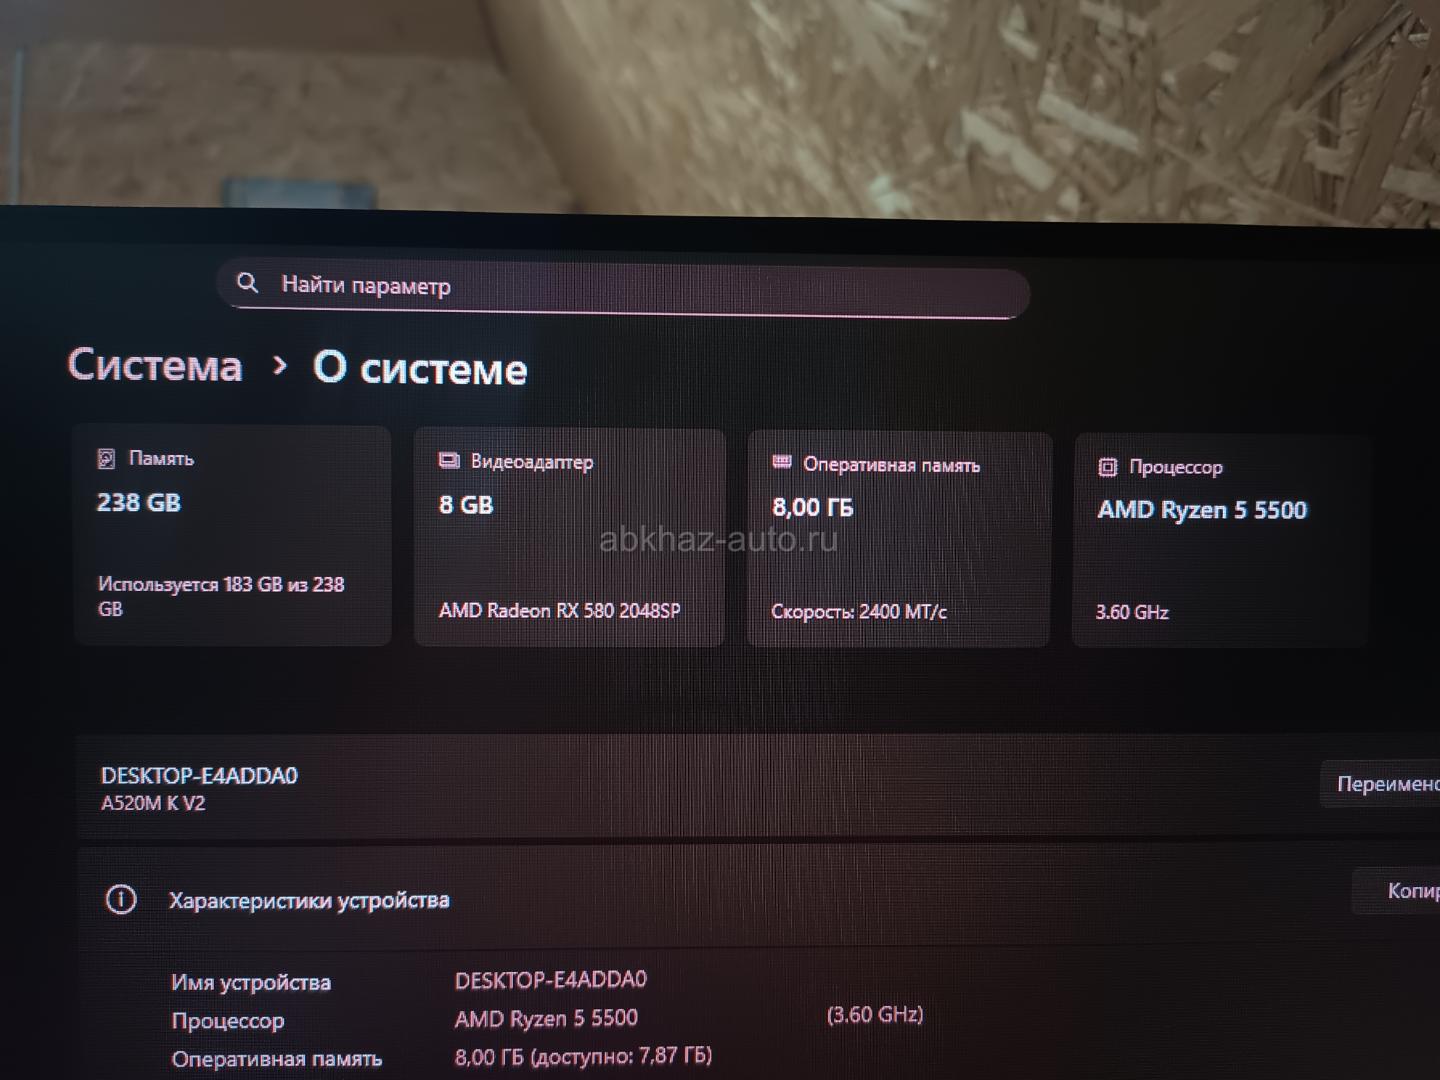
Task: Select the Процессор row in device specs
Action: point(547,1019)
